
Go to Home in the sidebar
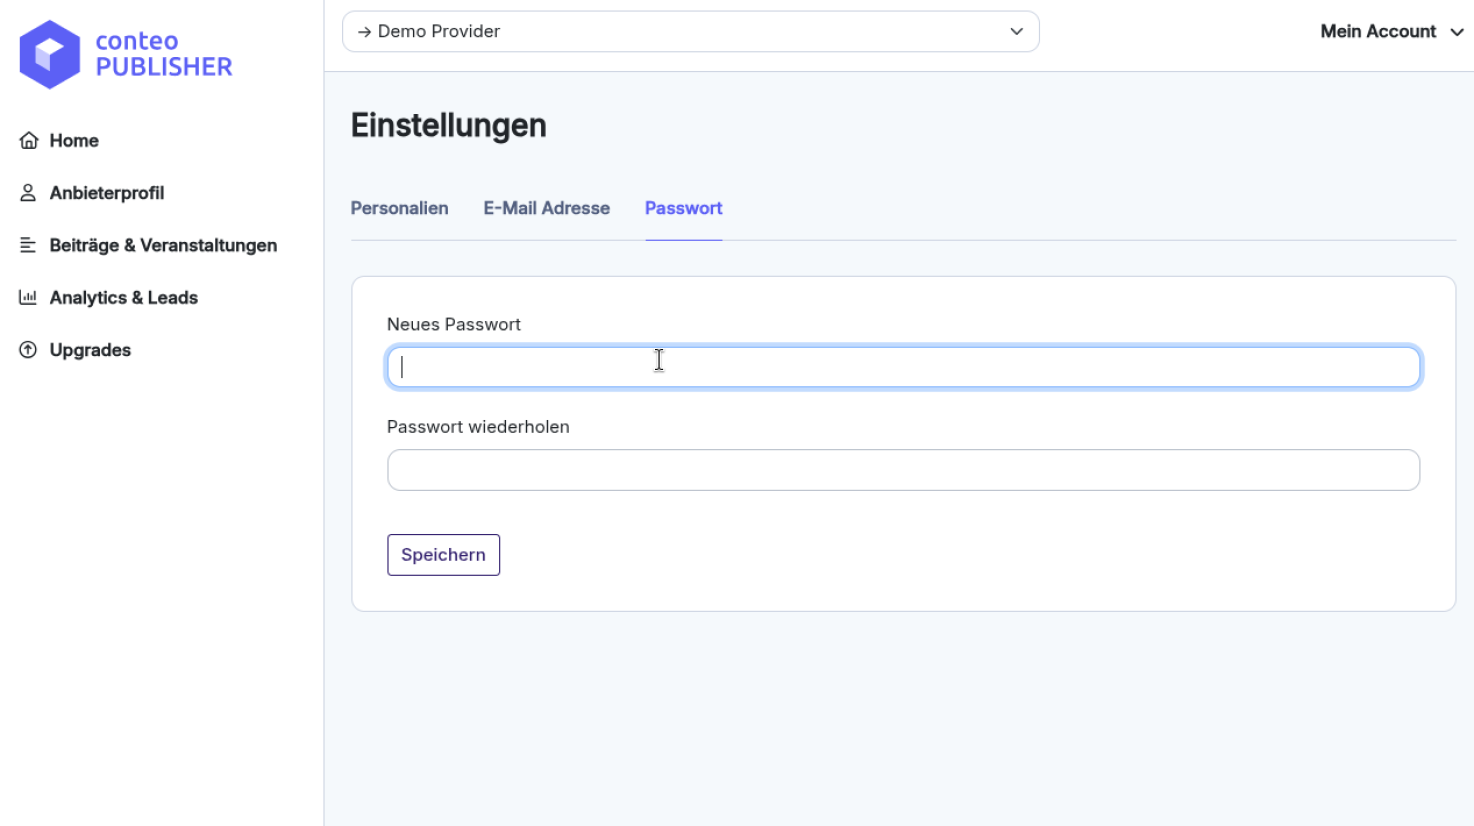click(x=74, y=140)
